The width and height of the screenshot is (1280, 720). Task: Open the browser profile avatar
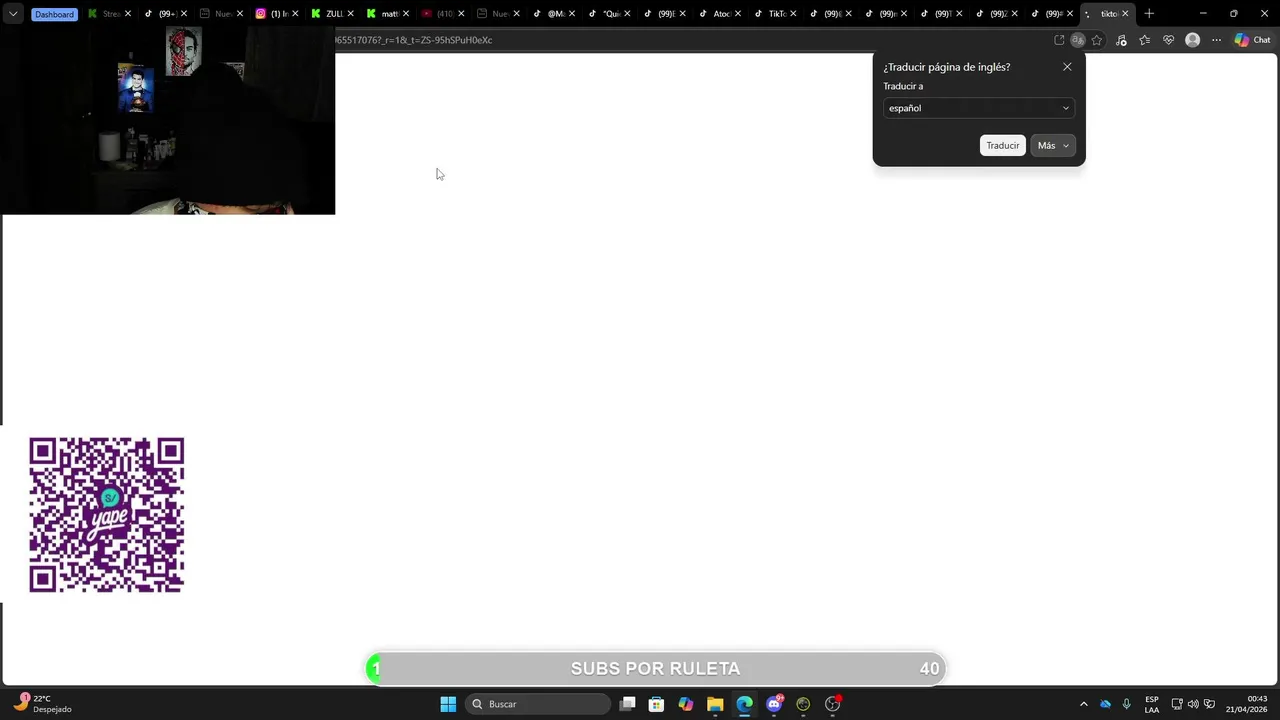pyautogui.click(x=1192, y=40)
